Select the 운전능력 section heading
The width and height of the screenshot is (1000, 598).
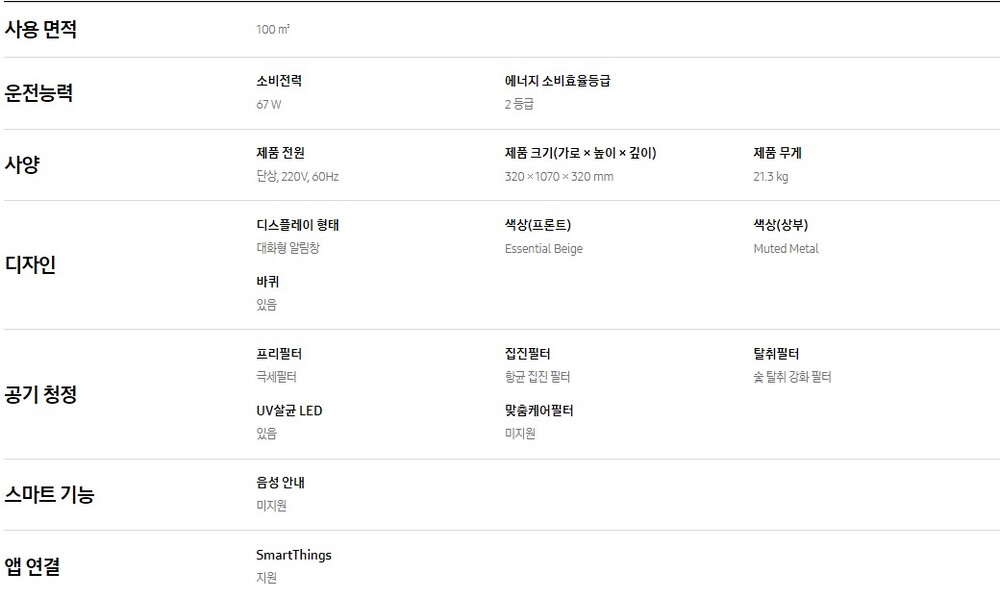pos(39,93)
